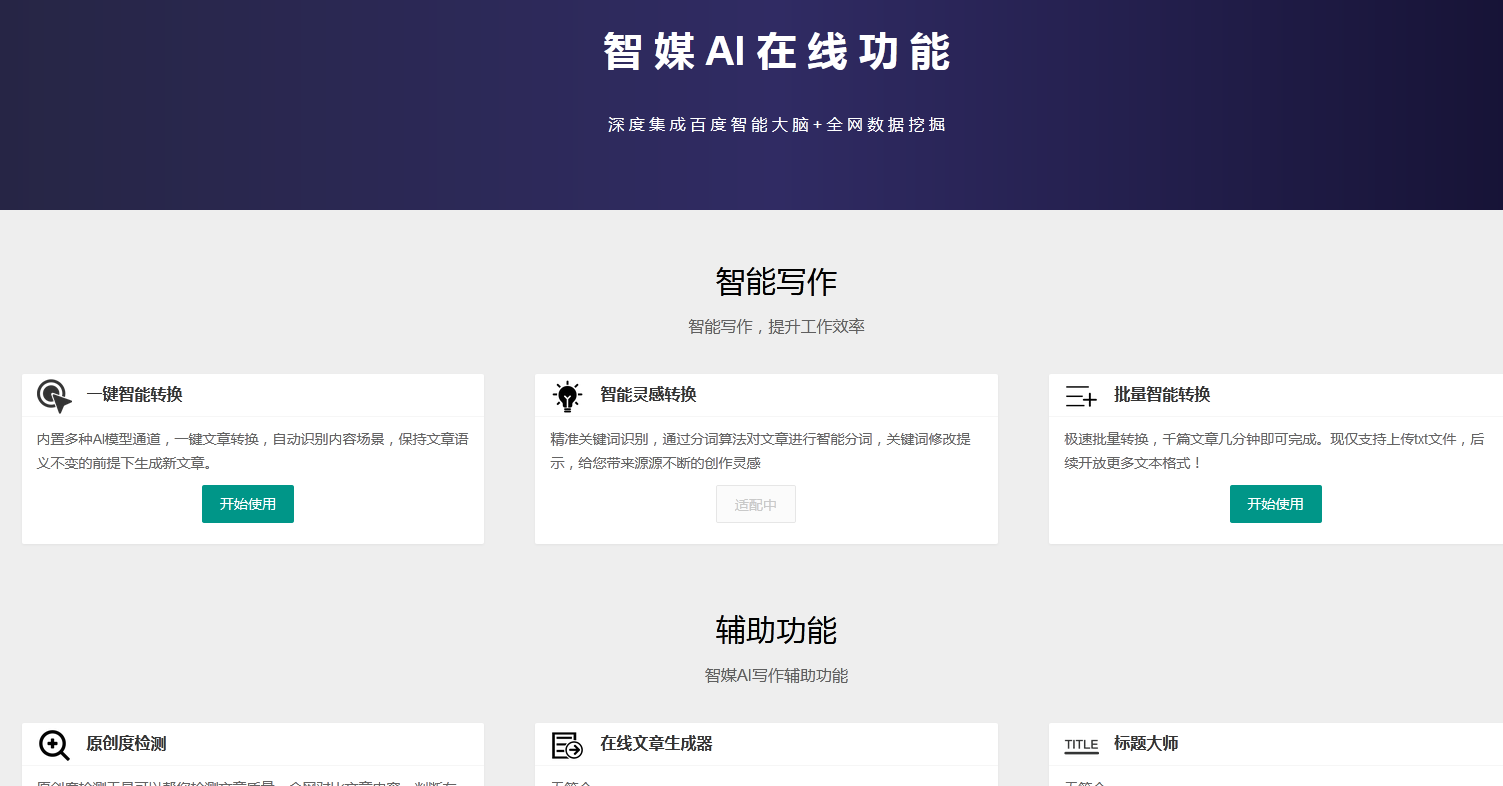
Task: Click the magnifier icon beside 原创度检测
Action: 54,745
